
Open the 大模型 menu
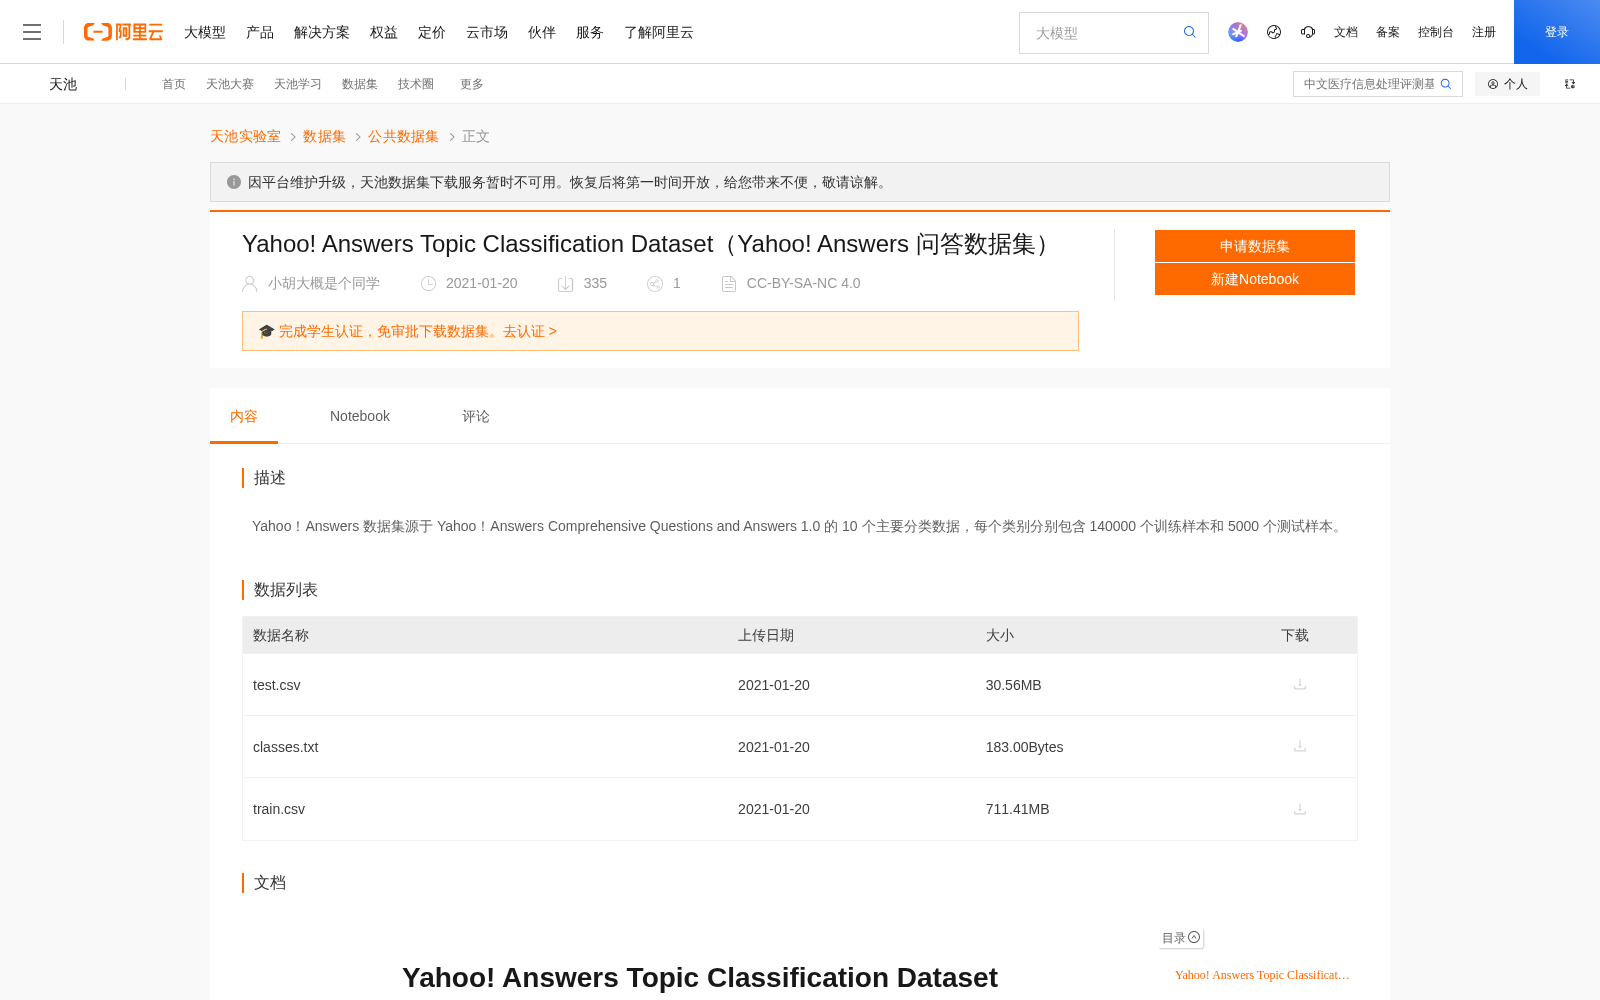click(205, 32)
